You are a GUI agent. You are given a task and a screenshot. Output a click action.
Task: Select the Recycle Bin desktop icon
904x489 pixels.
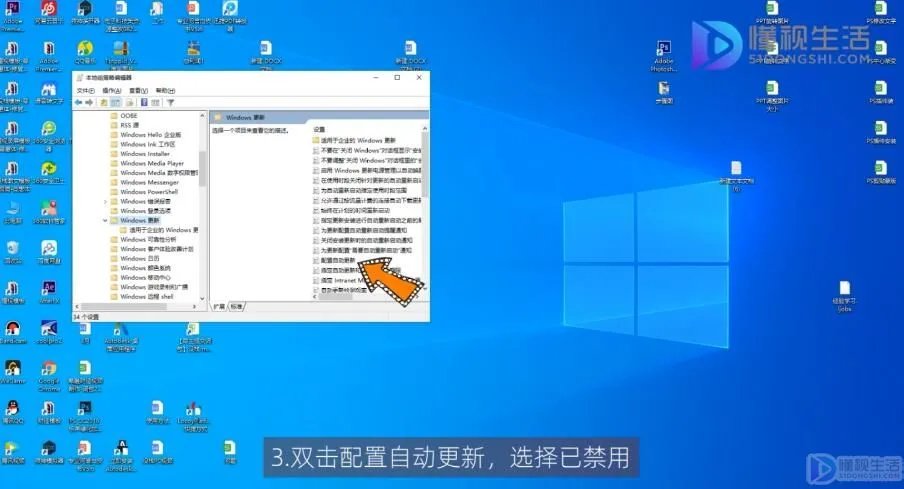coord(13,253)
